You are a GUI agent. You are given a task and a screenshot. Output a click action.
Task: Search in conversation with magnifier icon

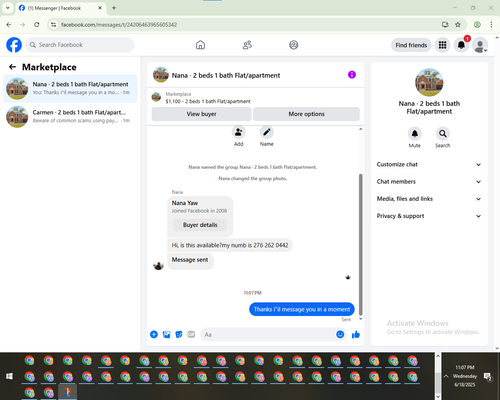(443, 134)
